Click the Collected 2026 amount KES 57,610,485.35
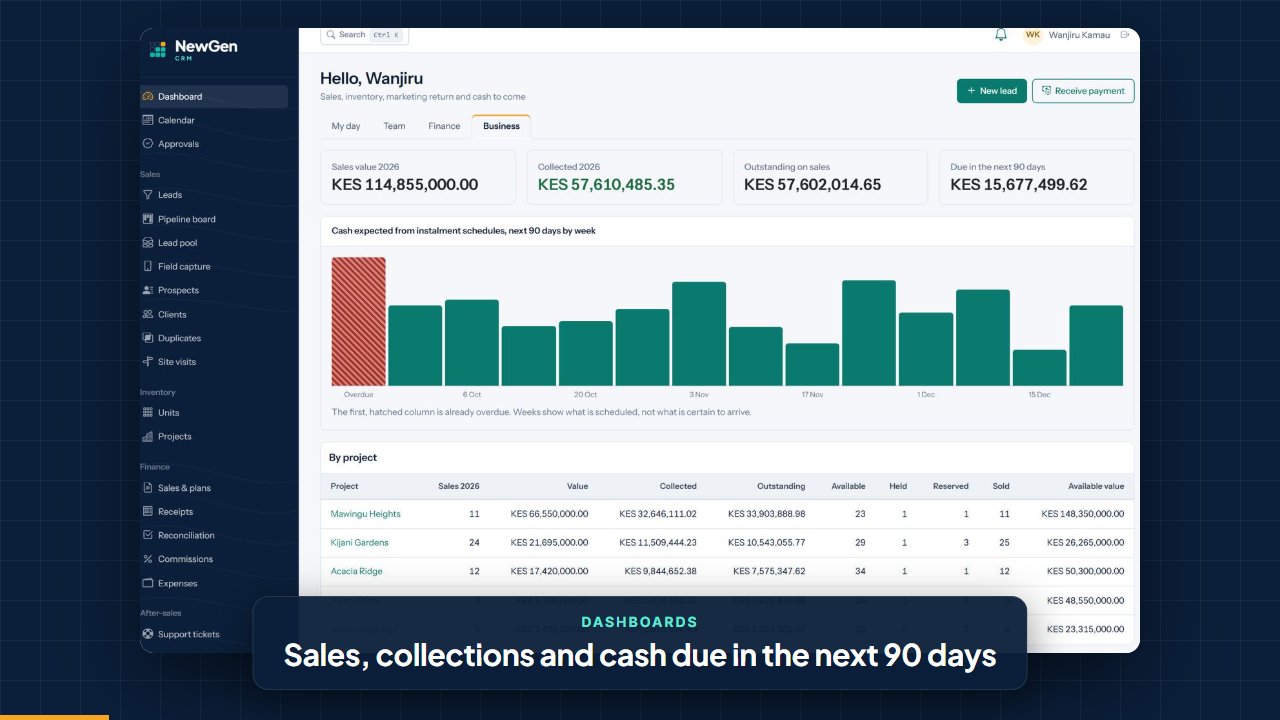 point(606,185)
